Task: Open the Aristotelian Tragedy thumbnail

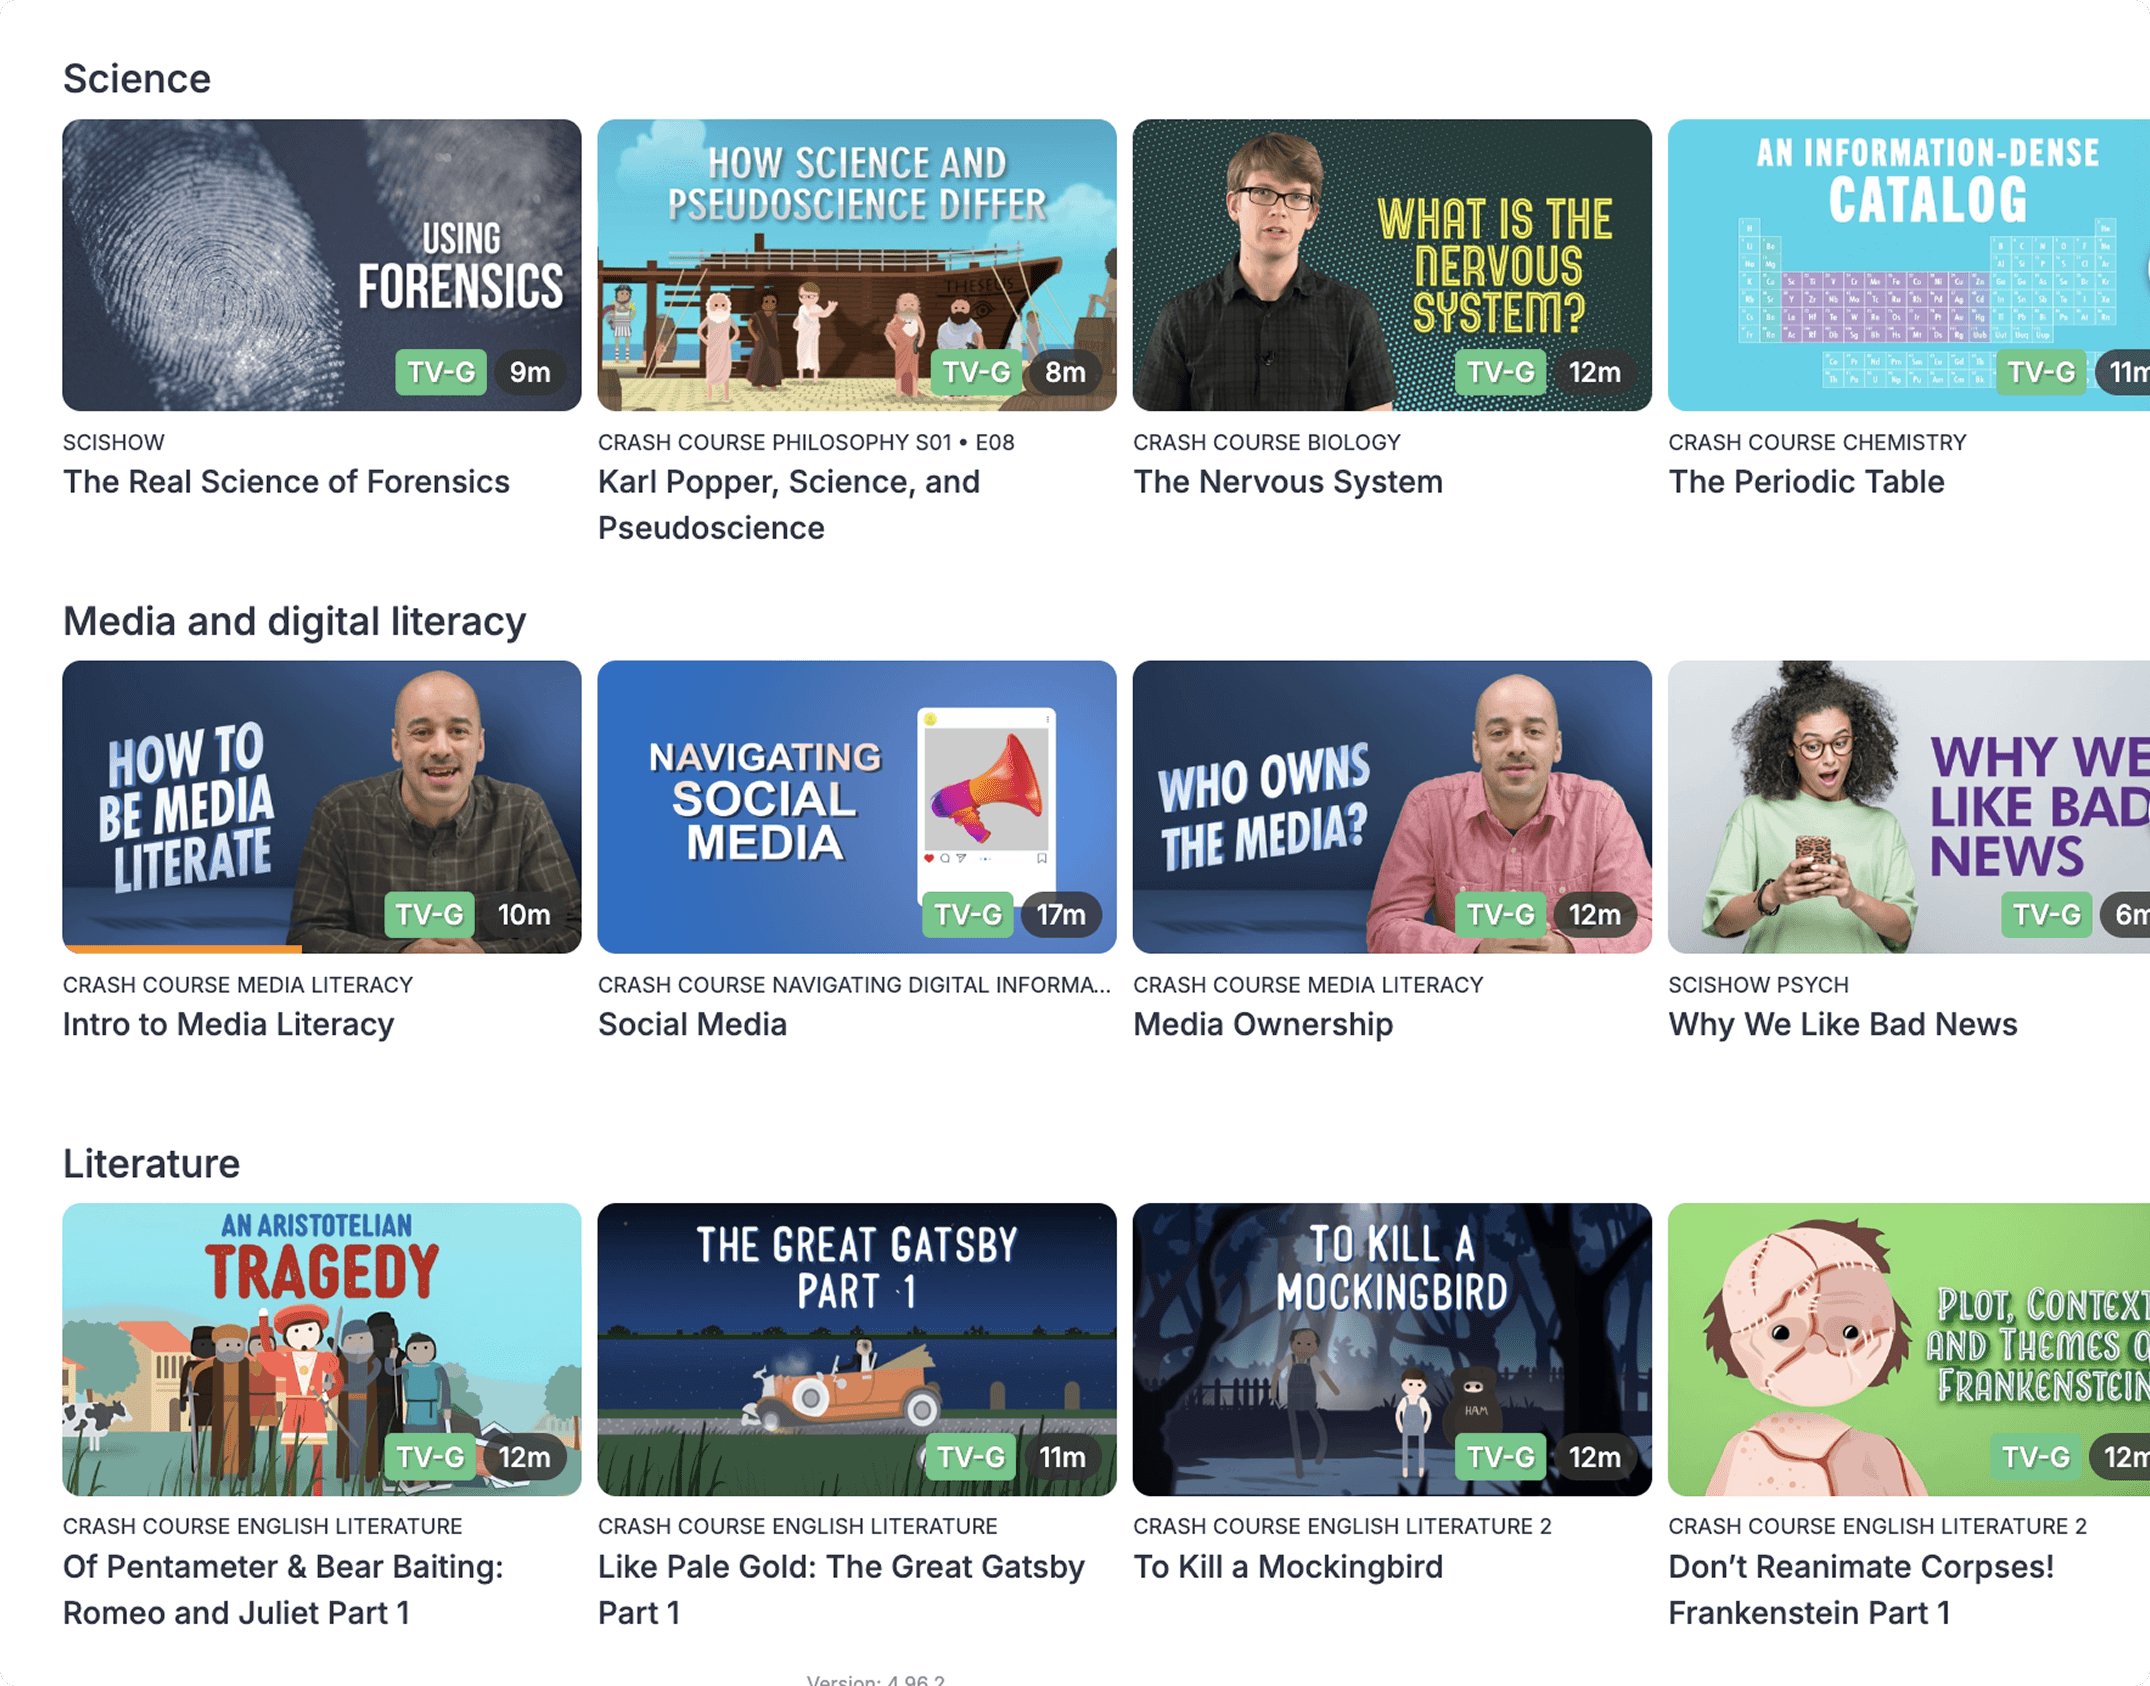Action: tap(321, 1349)
